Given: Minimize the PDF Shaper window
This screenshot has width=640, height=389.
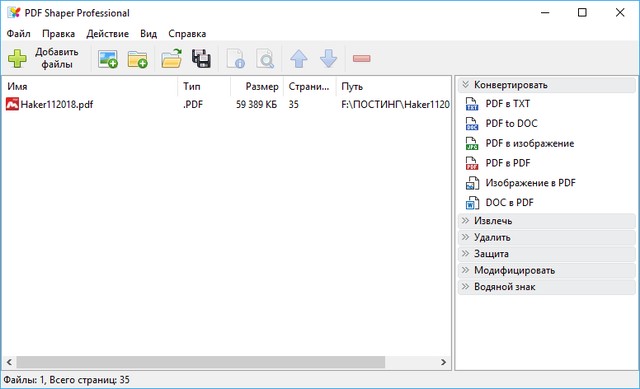Looking at the screenshot, I should [x=545, y=13].
